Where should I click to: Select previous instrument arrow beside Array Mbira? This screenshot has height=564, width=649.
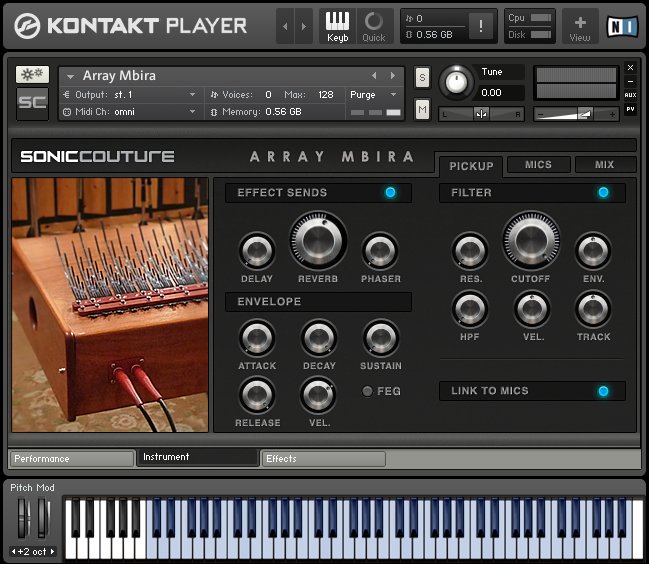(x=374, y=75)
